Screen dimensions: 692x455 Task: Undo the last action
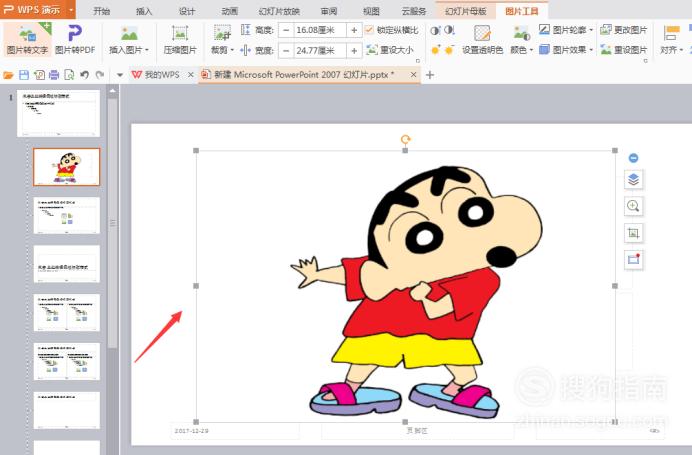84,75
